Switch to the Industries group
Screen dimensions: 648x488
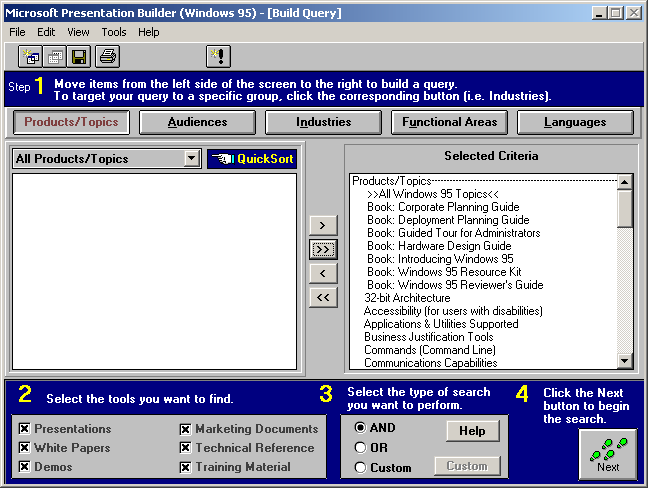click(x=324, y=122)
